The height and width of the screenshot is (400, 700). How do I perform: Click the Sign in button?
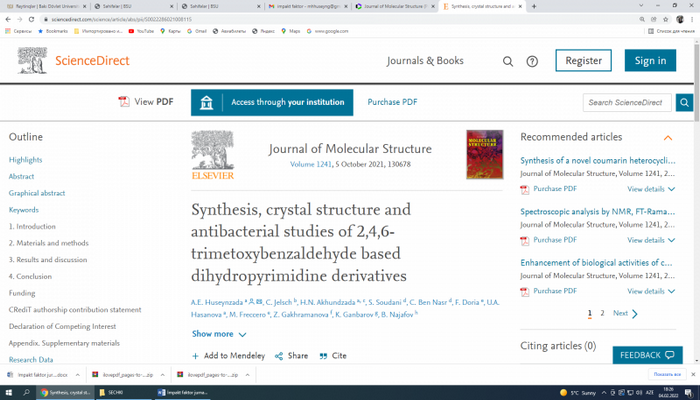click(x=650, y=61)
